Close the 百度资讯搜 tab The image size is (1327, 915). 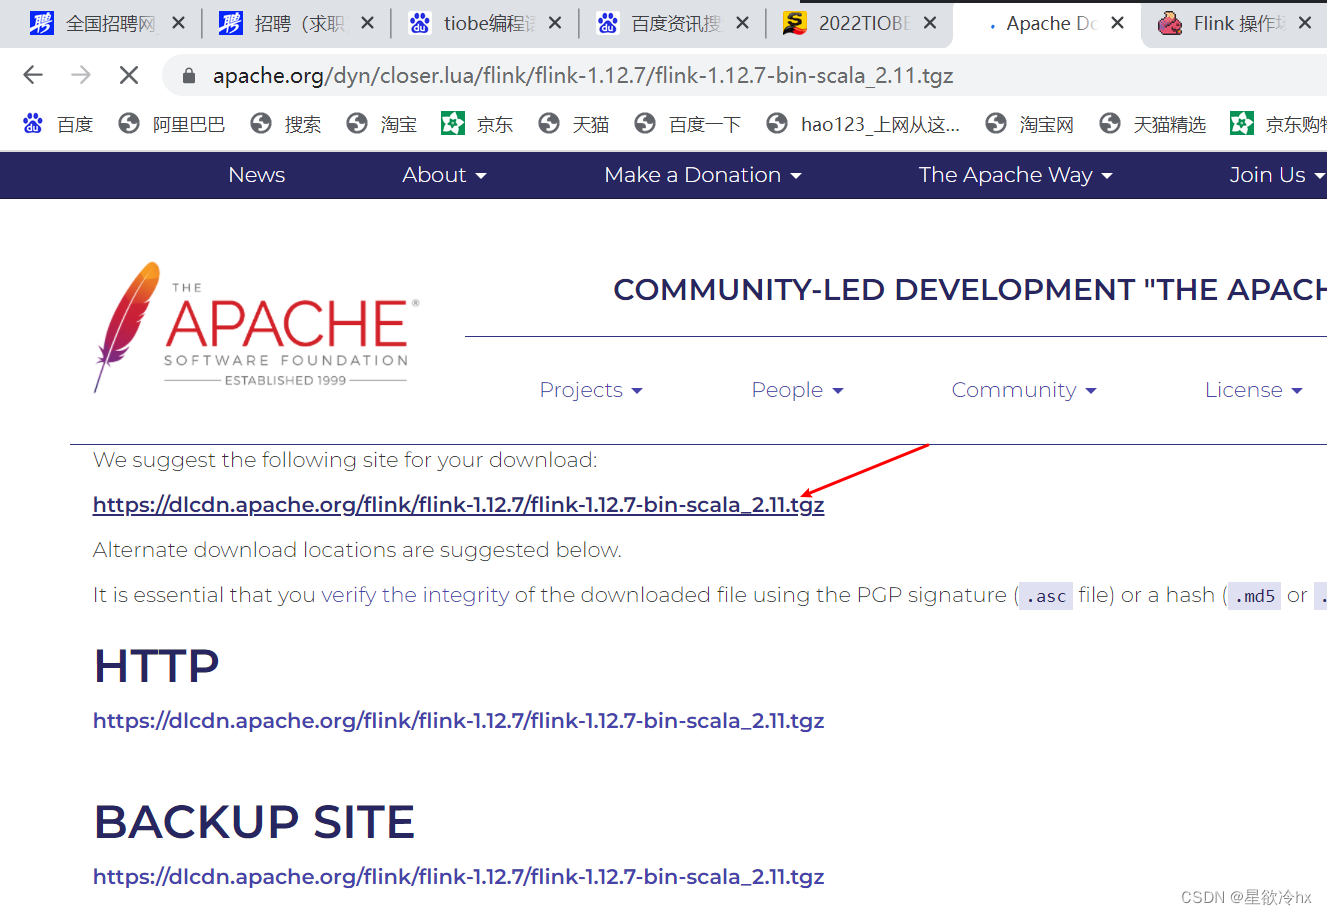[x=742, y=23]
